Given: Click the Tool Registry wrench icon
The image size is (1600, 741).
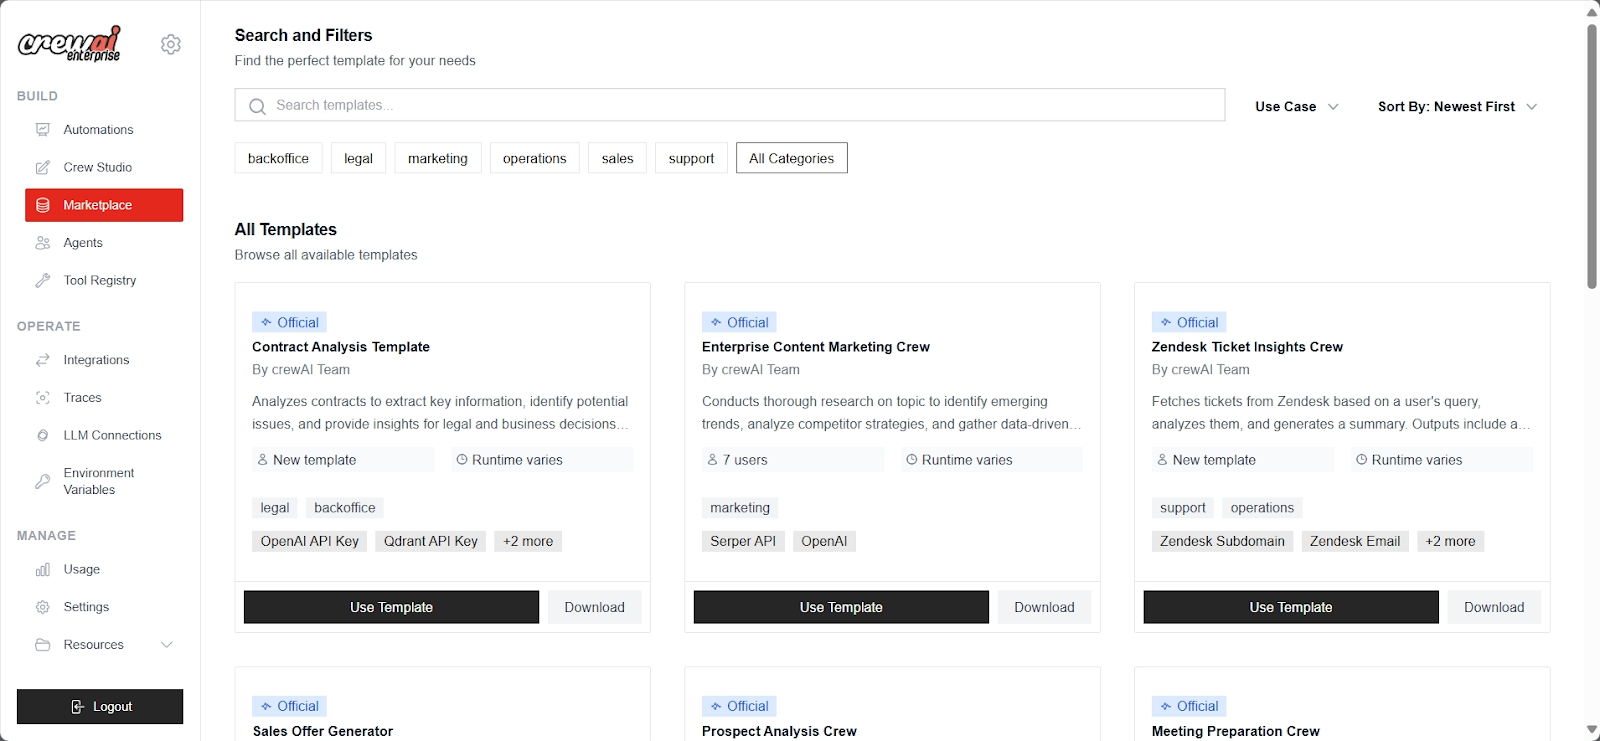Looking at the screenshot, I should click(43, 281).
